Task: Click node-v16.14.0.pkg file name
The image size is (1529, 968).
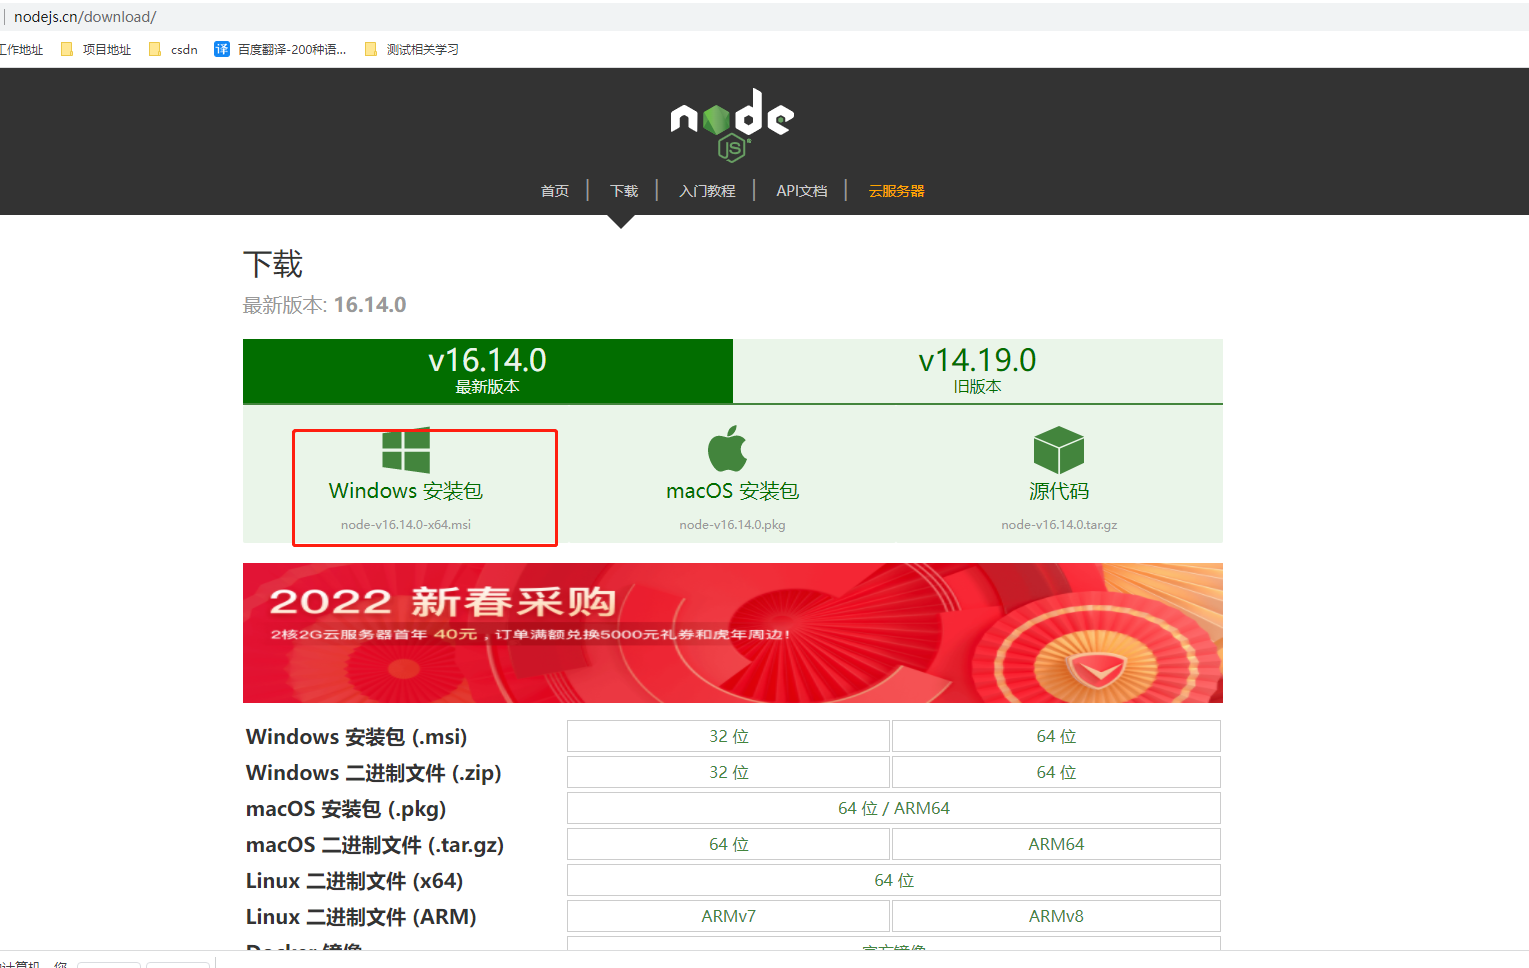Action: click(732, 525)
